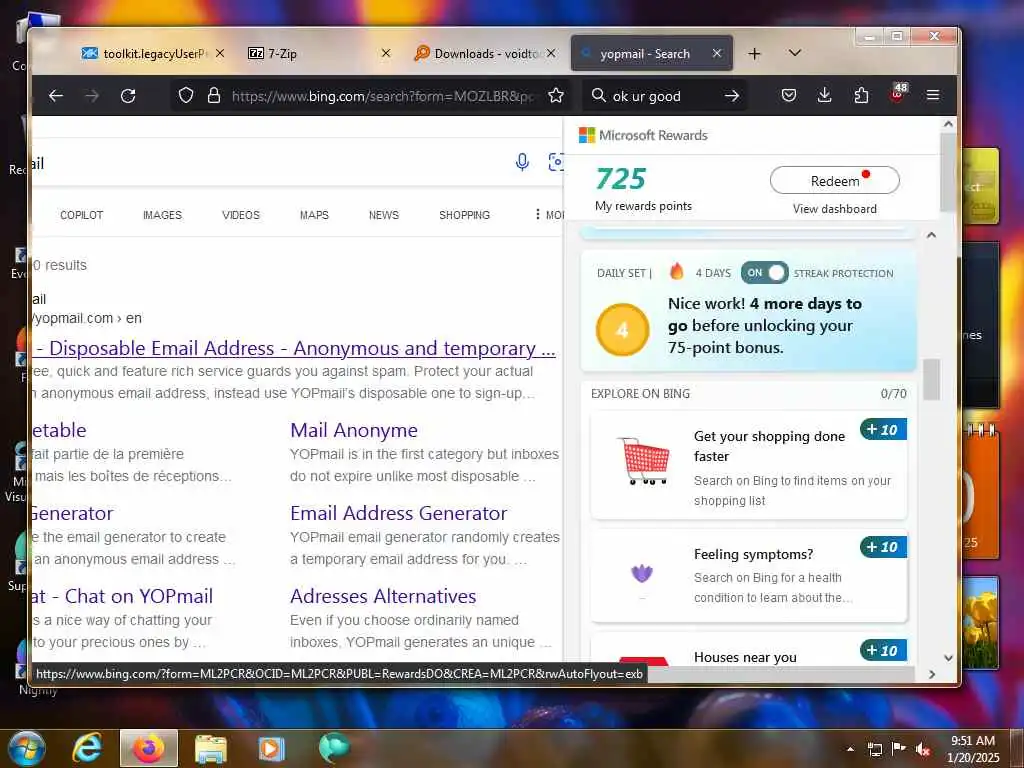This screenshot has width=1024, height=768.
Task: Click the 4-day streak medal badge
Action: coord(622,330)
